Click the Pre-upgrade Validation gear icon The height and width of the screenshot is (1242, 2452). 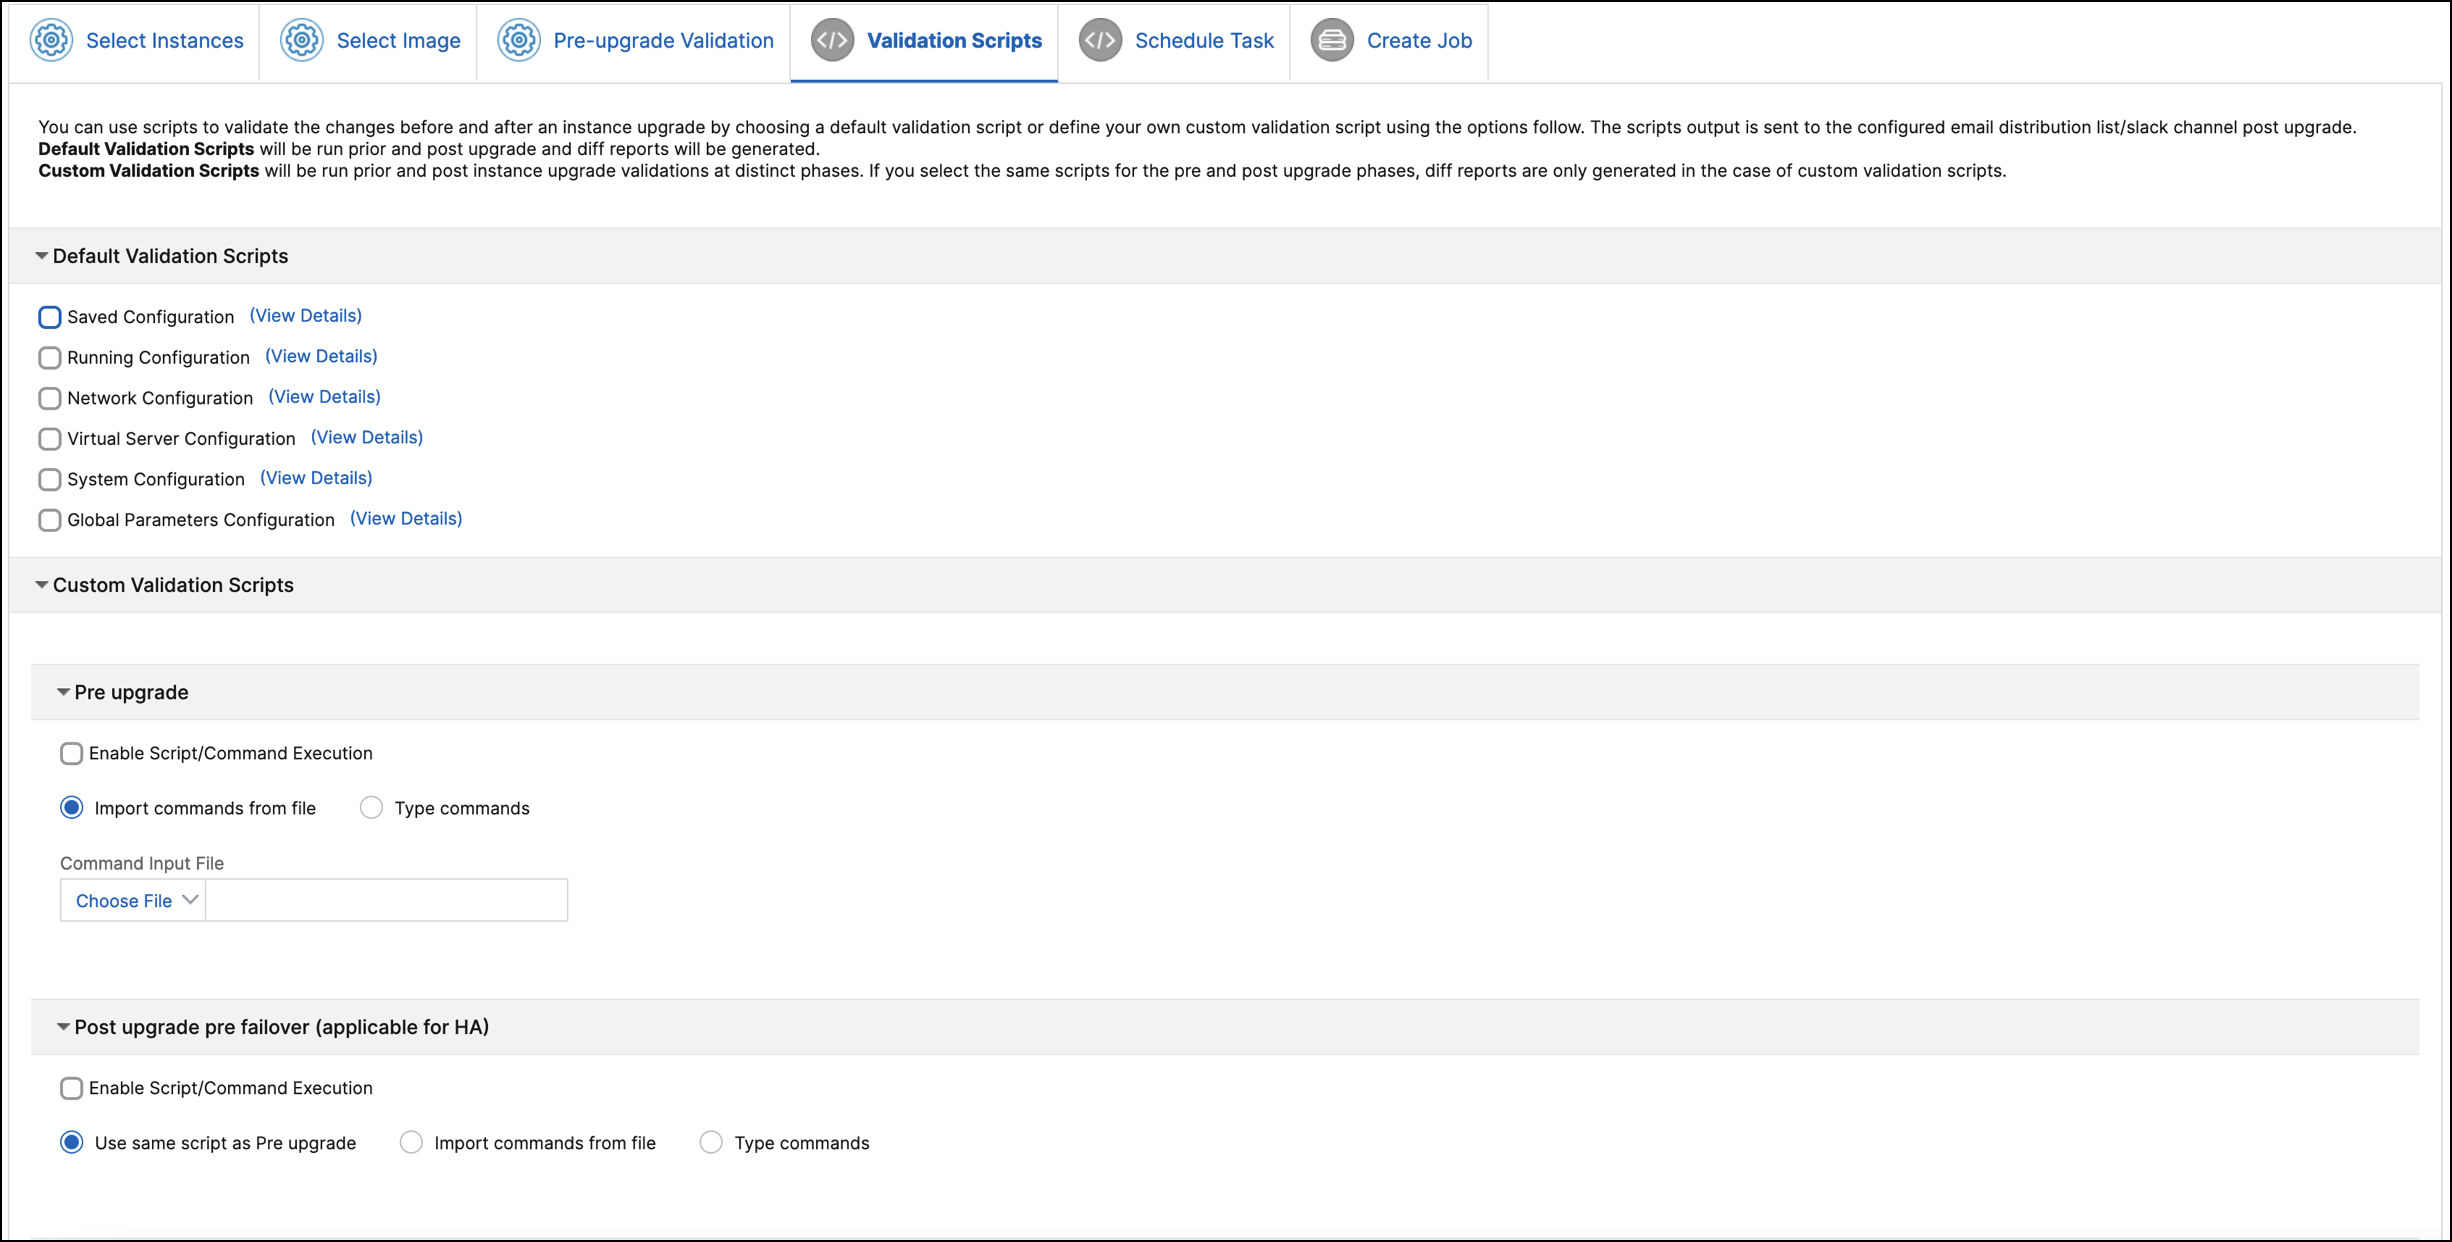(x=518, y=40)
